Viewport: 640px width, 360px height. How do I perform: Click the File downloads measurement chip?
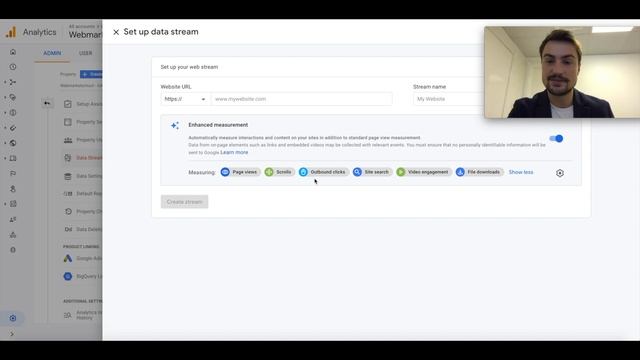click(x=479, y=172)
